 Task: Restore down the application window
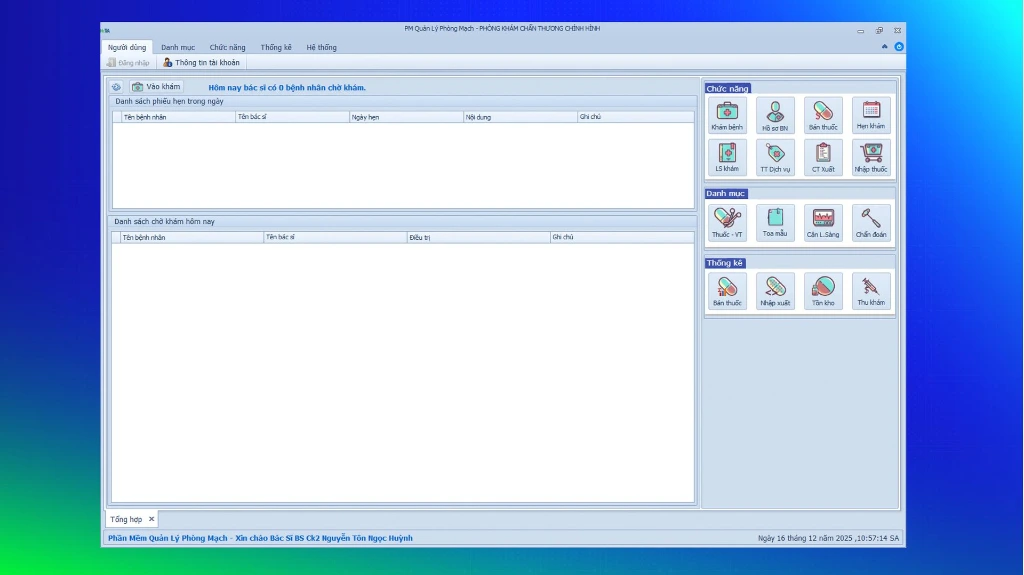pyautogui.click(x=879, y=31)
